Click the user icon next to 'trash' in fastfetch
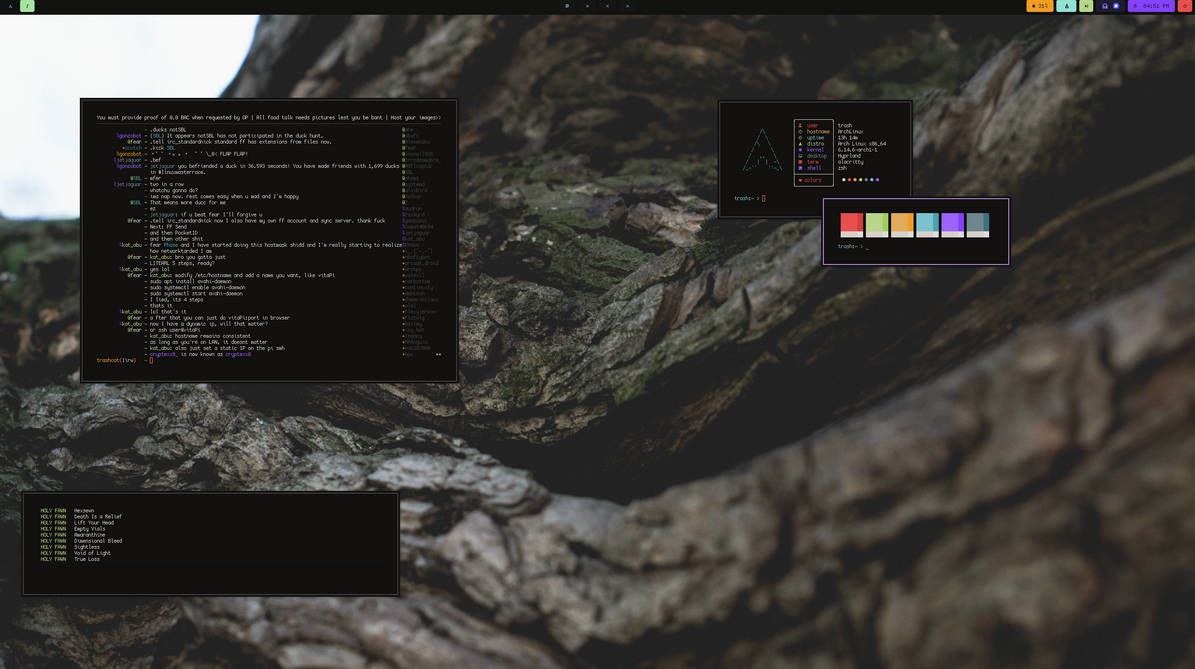Viewport: 1195px width, 669px height. (x=801, y=125)
